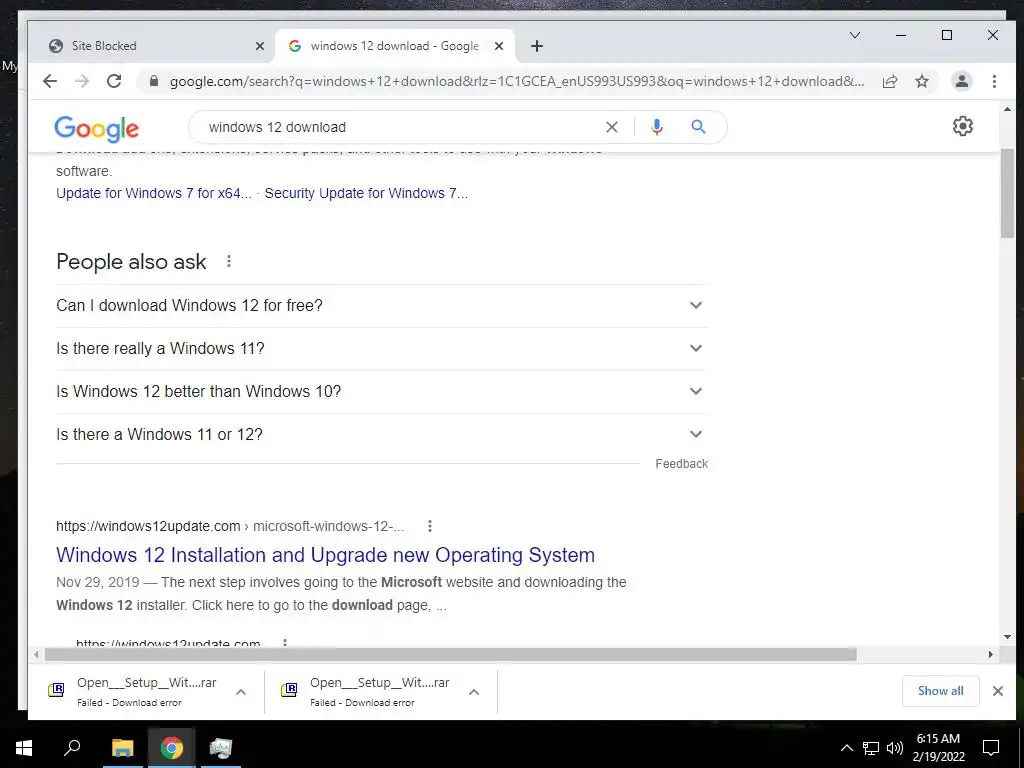Open Chrome profile avatar
This screenshot has height=768, width=1024.
pos(961,81)
